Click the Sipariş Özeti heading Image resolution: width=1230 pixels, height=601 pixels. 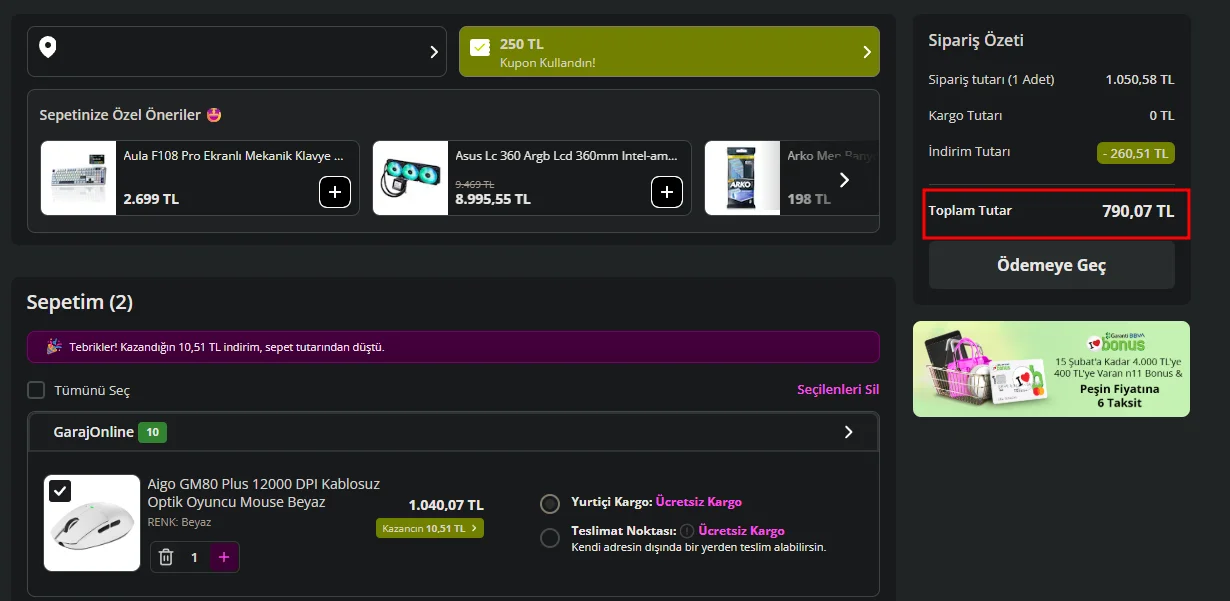click(x=976, y=41)
